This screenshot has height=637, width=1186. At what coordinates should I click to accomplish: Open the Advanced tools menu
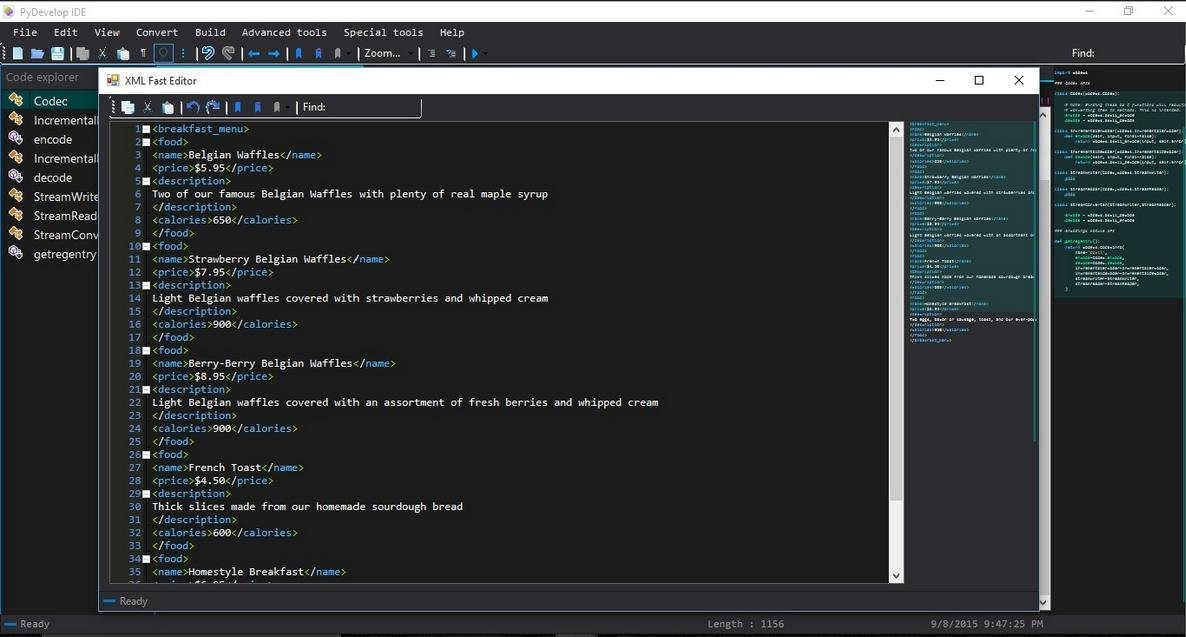(x=284, y=33)
